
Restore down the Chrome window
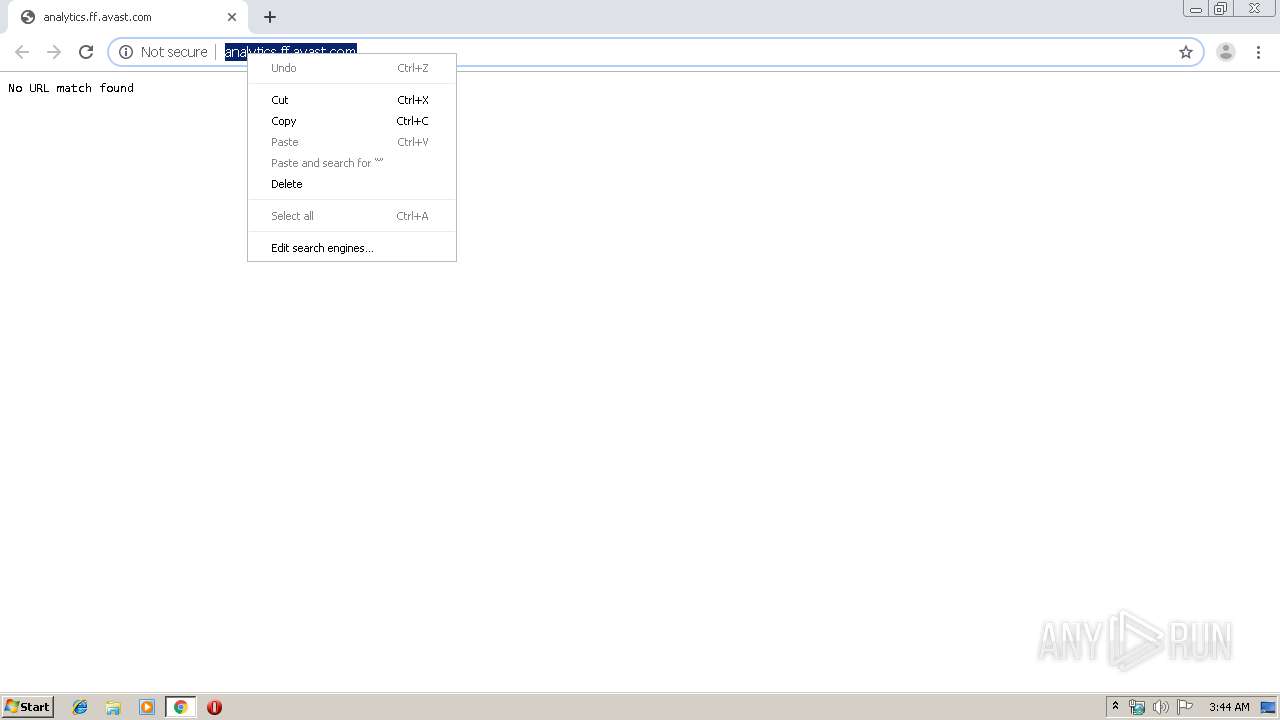point(1221,9)
